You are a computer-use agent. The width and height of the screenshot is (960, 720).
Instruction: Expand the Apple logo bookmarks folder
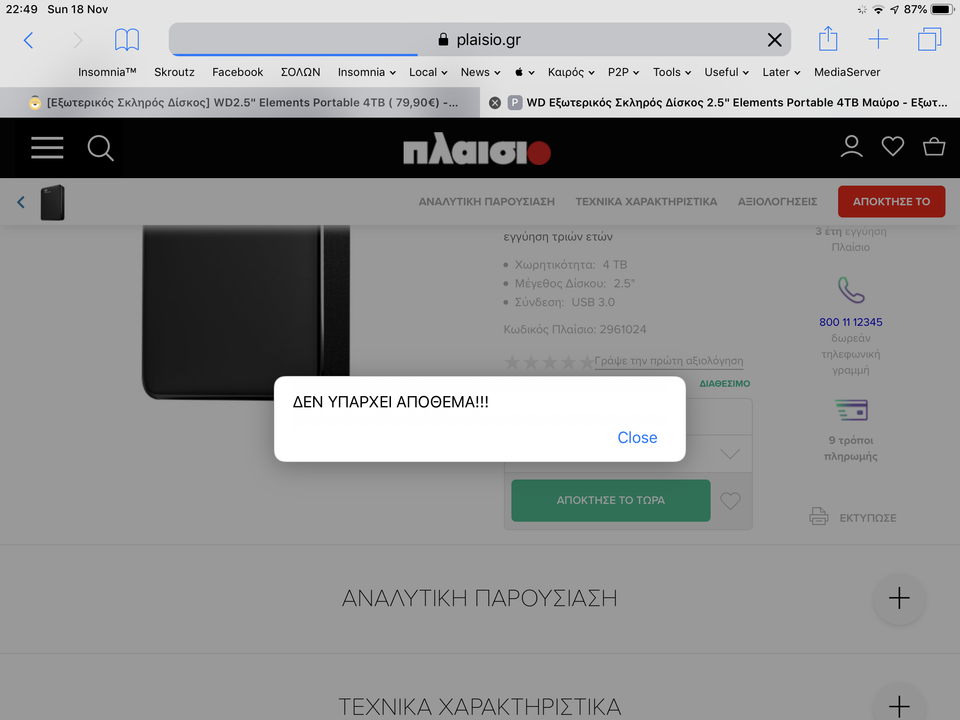click(x=525, y=72)
